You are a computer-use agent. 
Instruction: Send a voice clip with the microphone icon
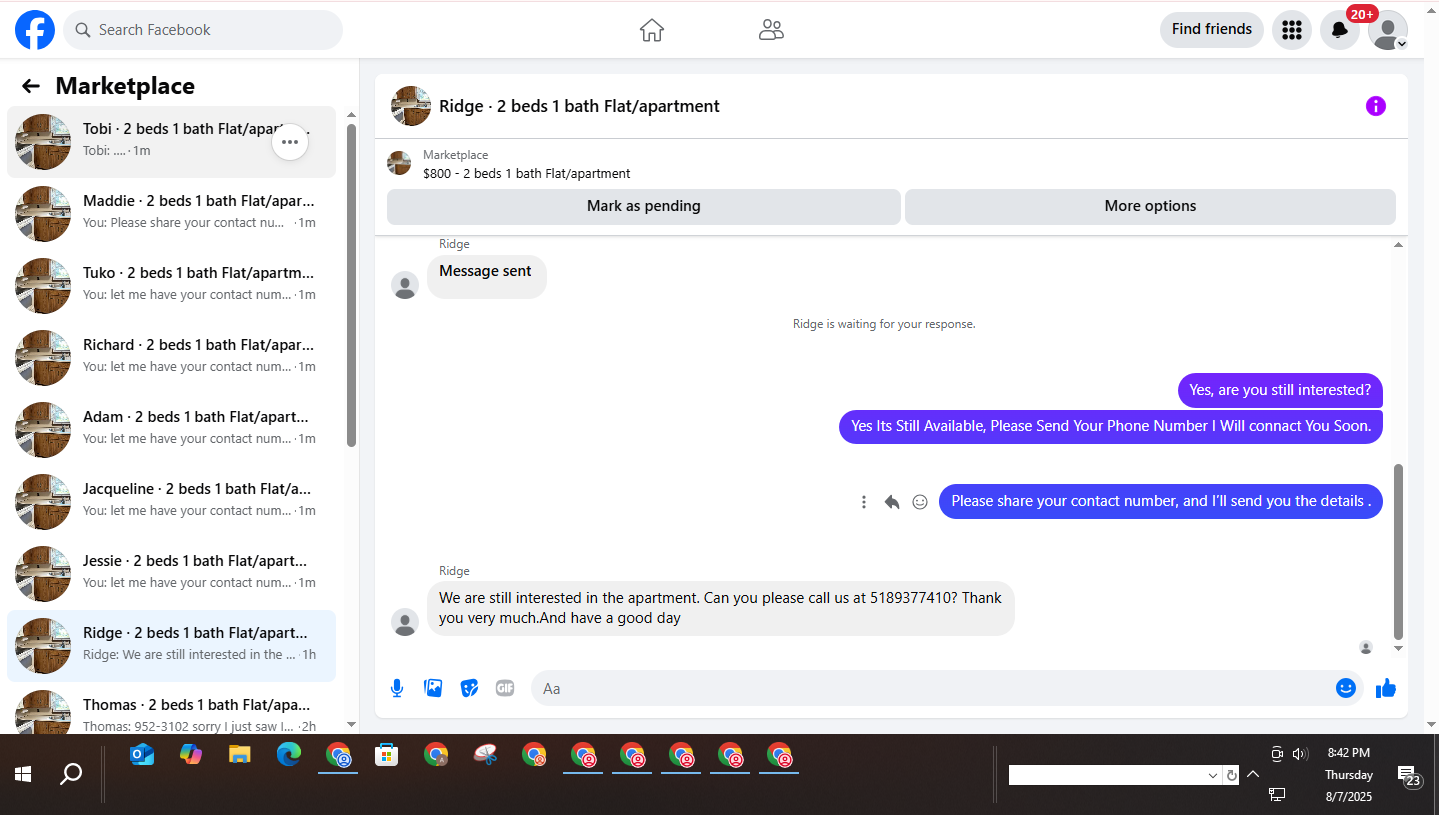[x=397, y=688]
